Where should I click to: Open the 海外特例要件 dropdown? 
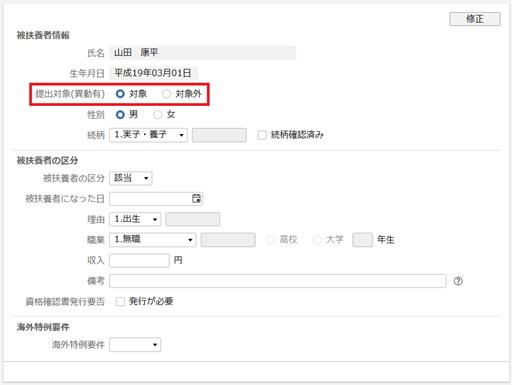(135, 345)
